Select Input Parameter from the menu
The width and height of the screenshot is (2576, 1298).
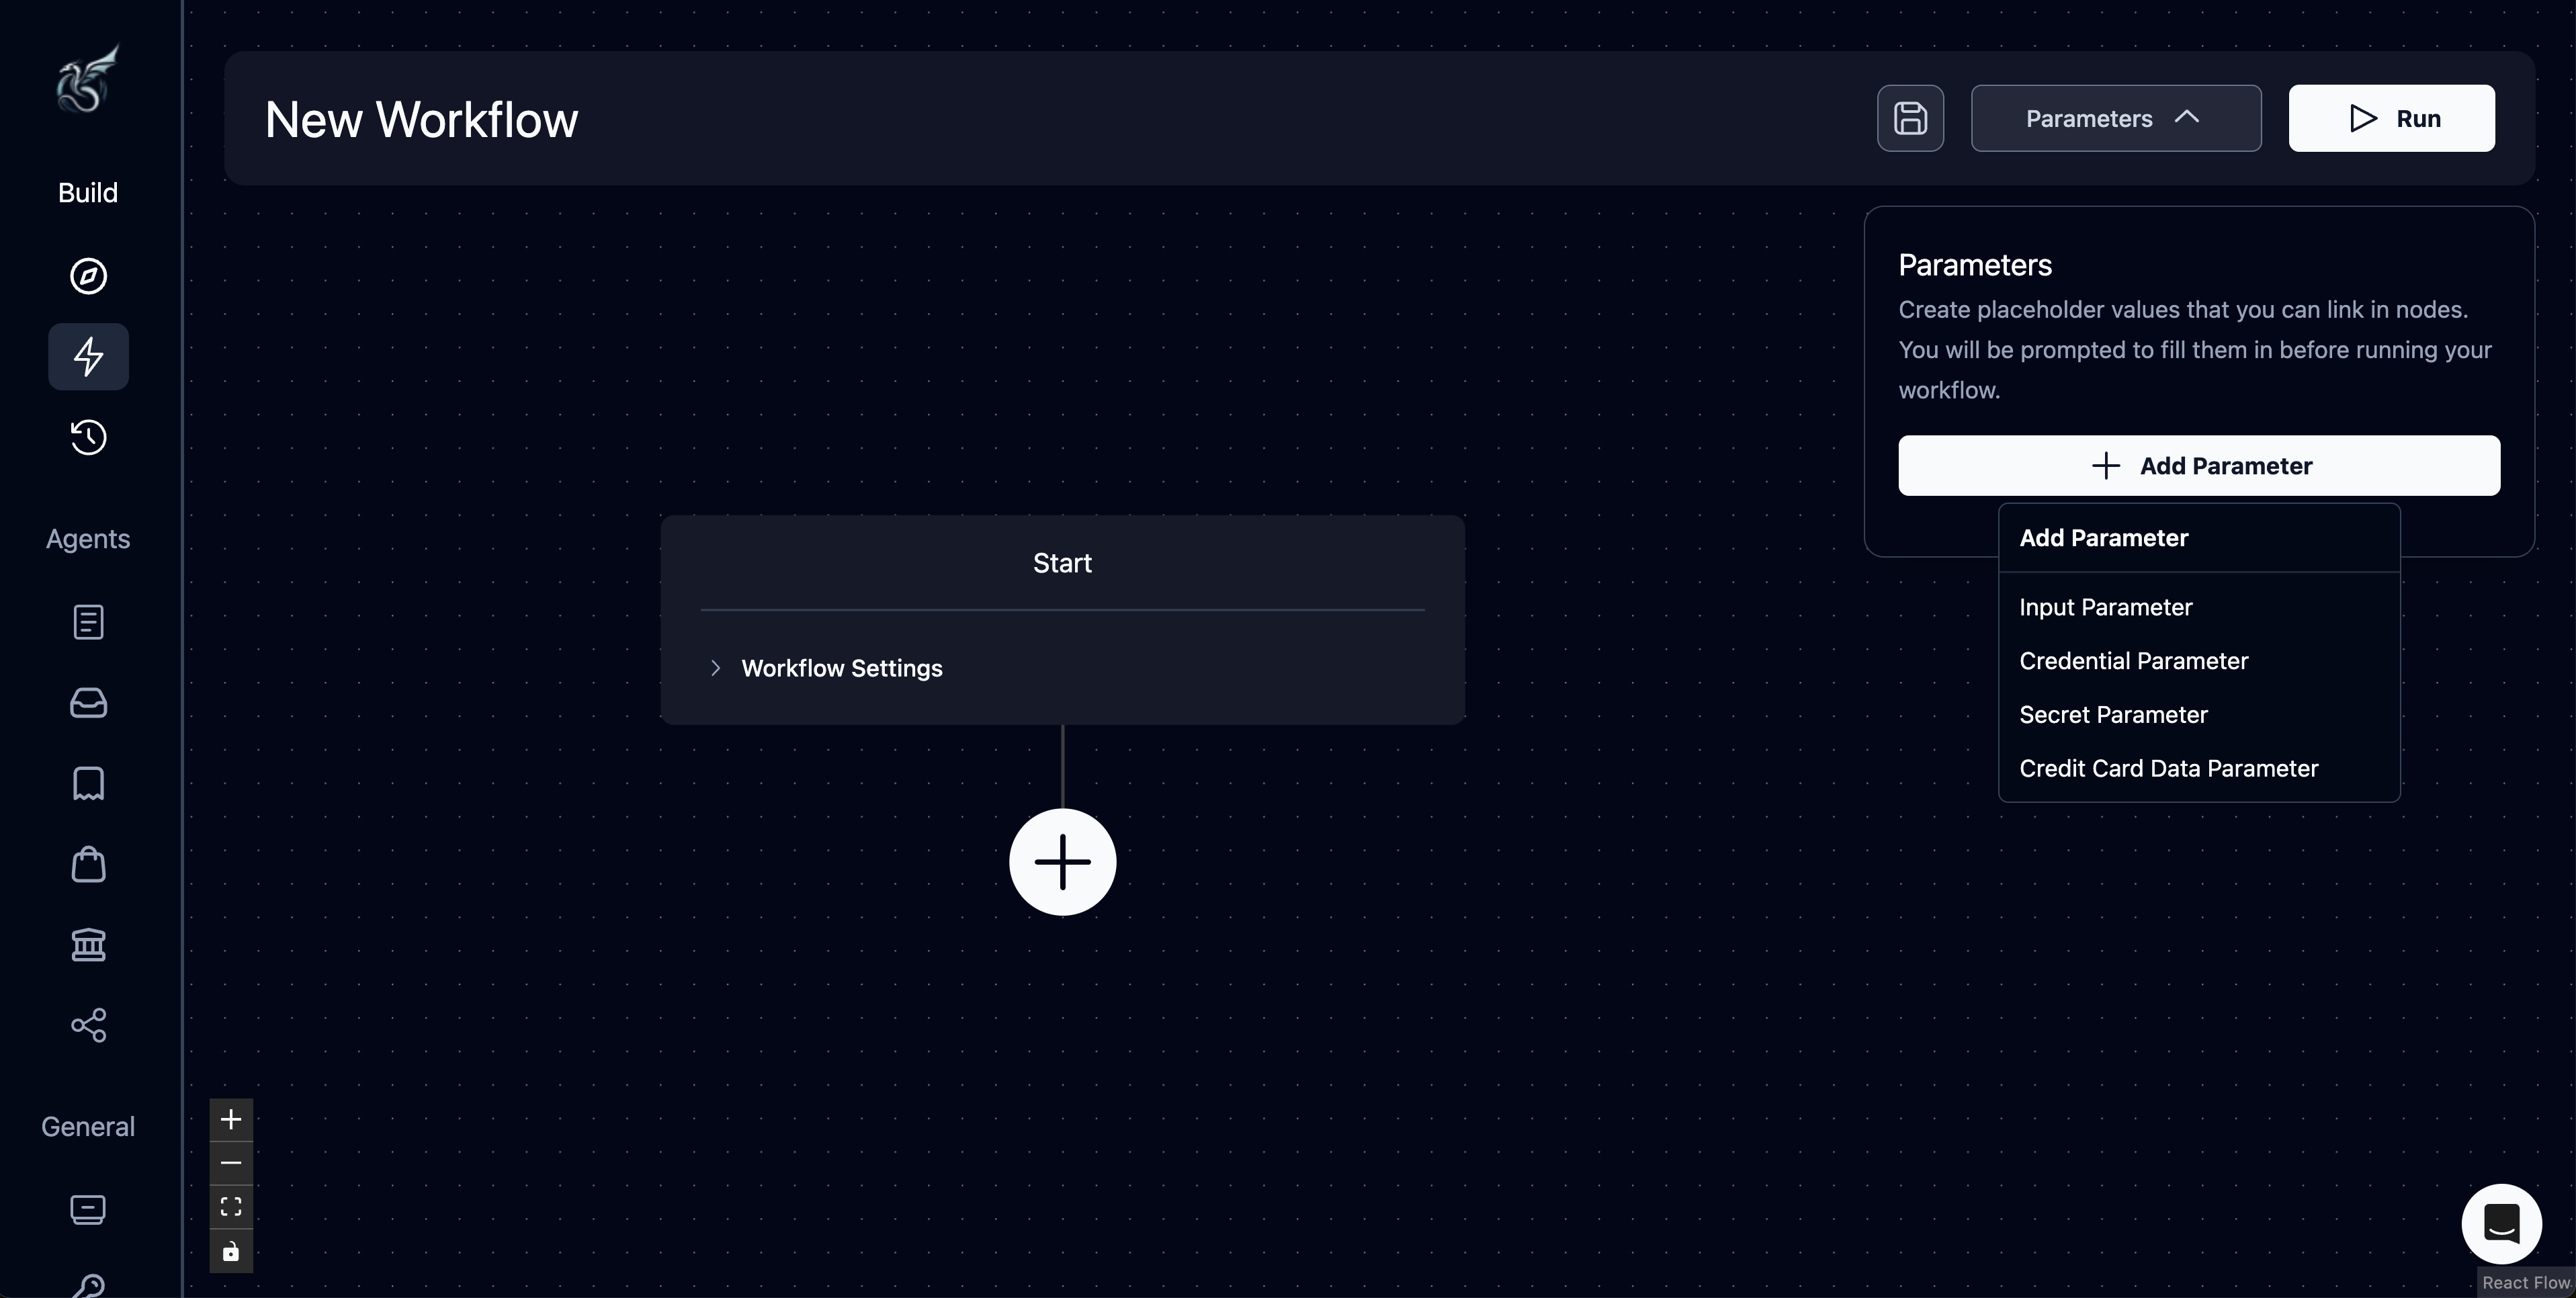(2104, 606)
